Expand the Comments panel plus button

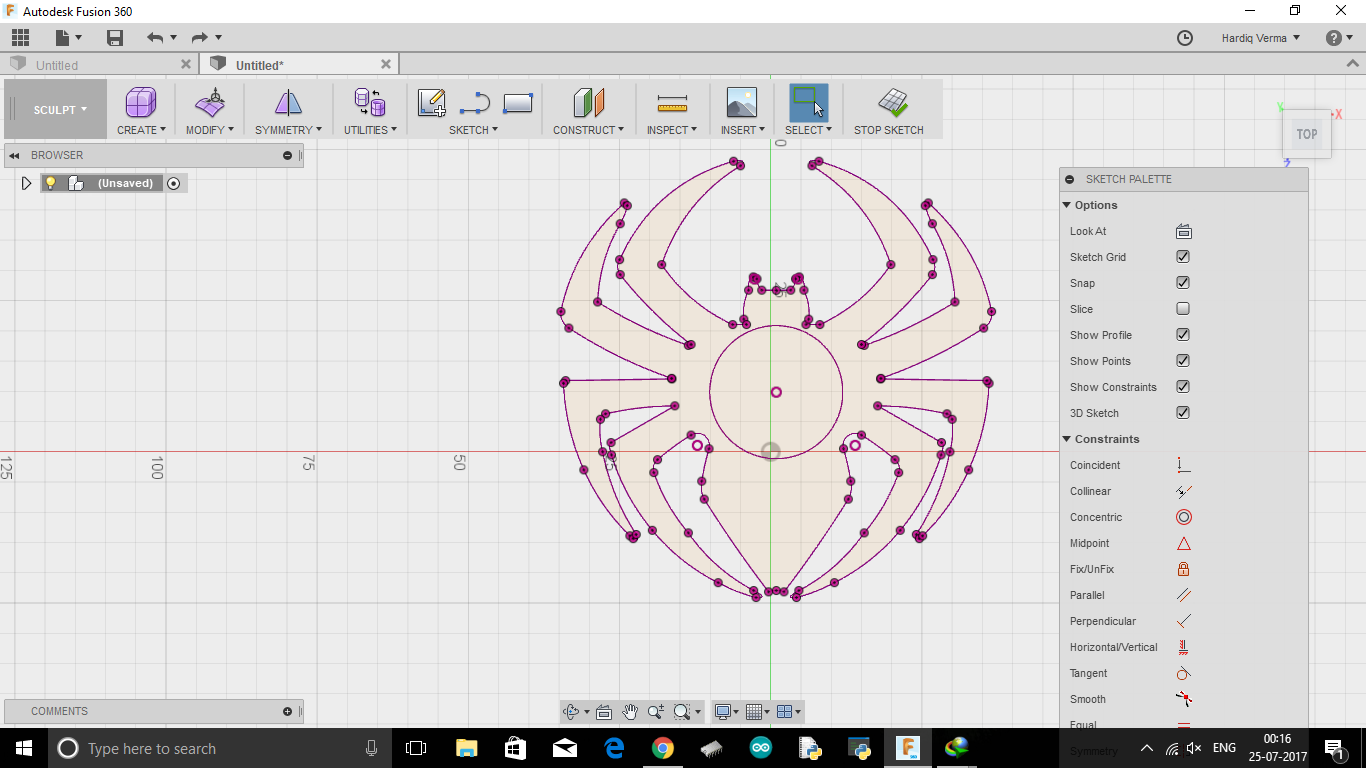tap(287, 712)
